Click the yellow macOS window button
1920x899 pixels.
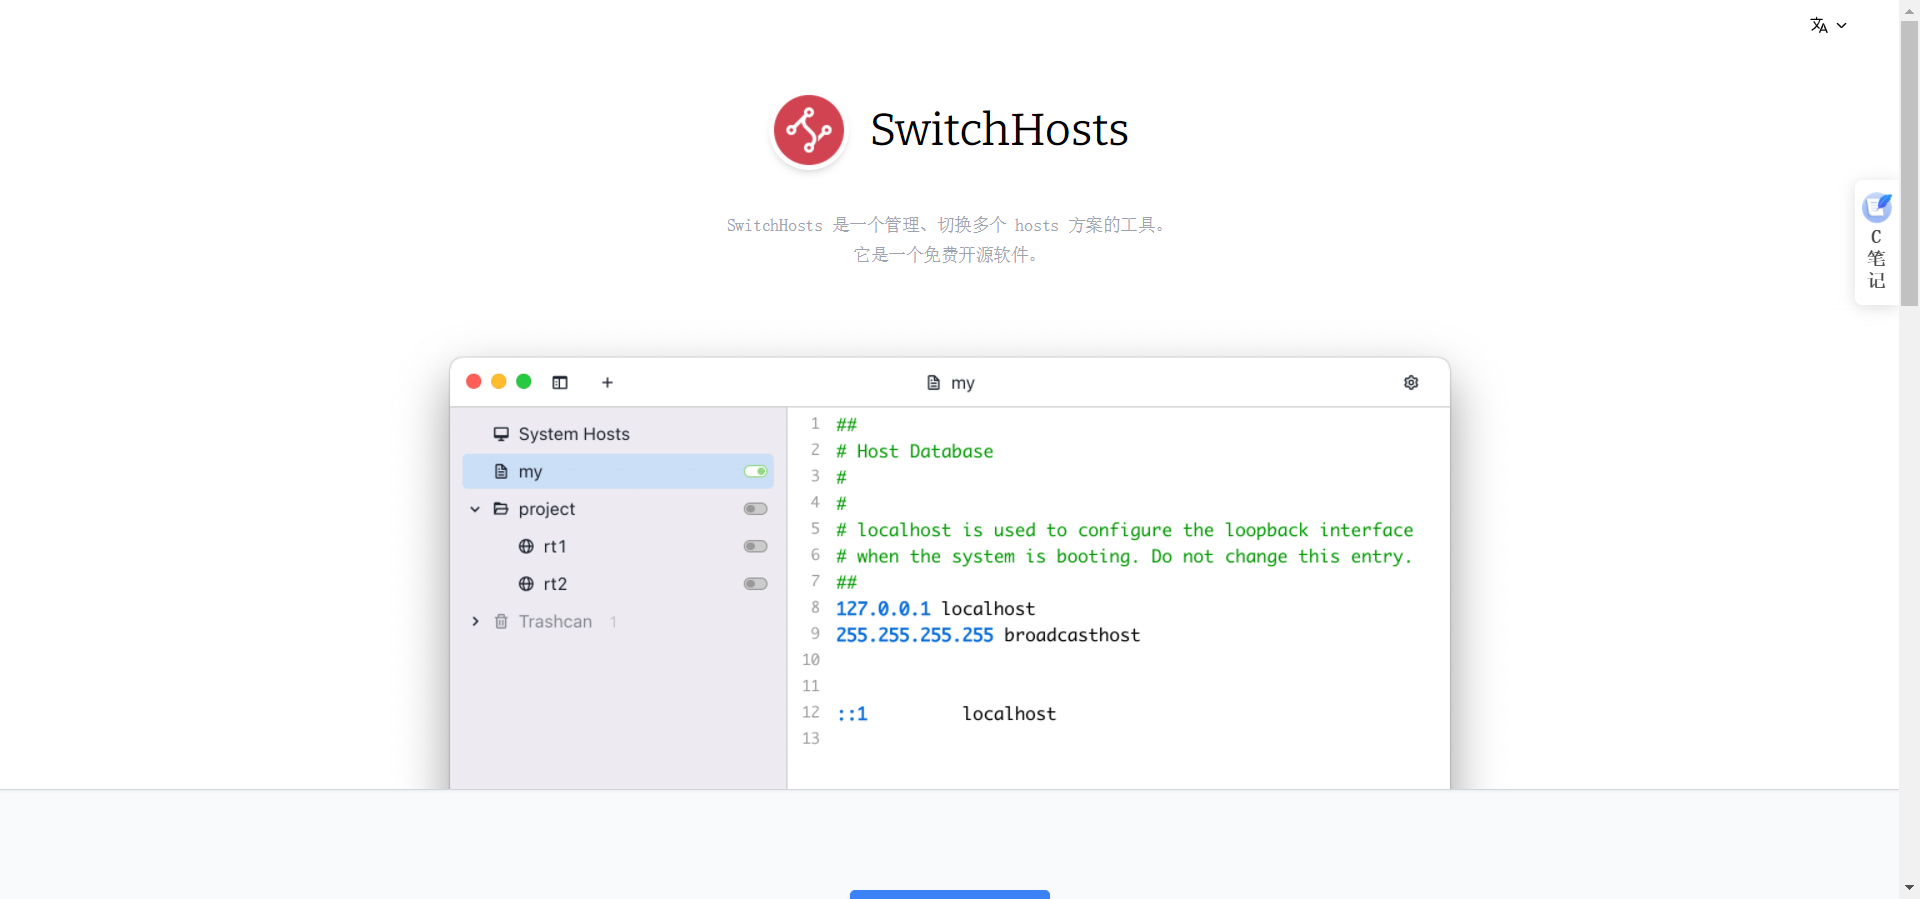click(x=499, y=382)
